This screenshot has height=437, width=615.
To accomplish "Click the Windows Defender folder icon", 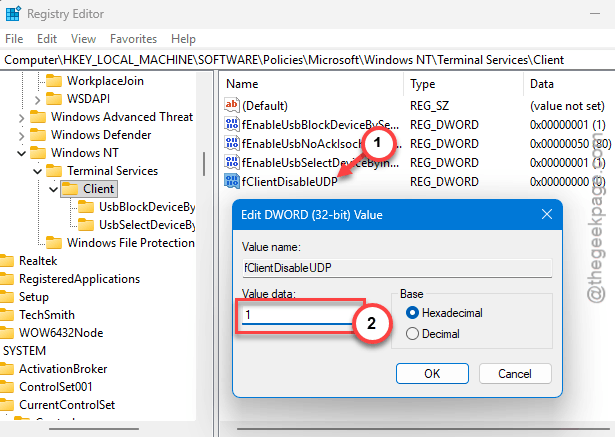I will [x=38, y=135].
